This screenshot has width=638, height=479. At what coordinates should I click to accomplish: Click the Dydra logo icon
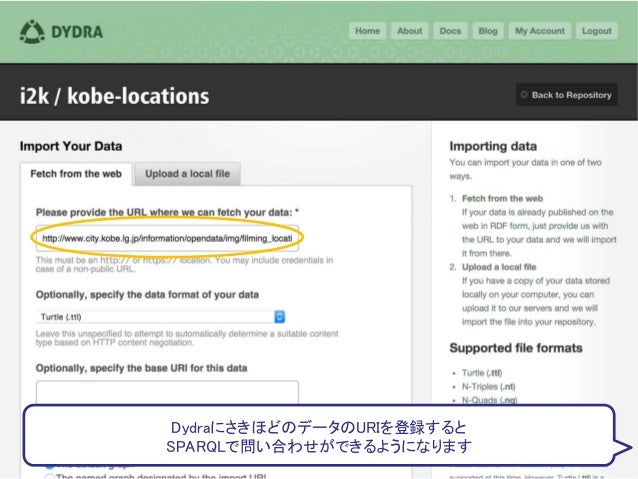tap(32, 32)
